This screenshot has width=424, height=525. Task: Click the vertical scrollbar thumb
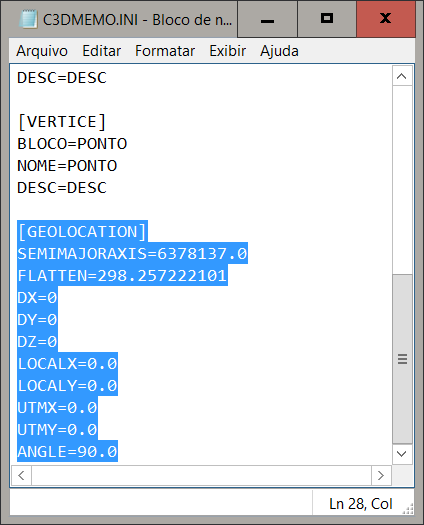(402, 359)
